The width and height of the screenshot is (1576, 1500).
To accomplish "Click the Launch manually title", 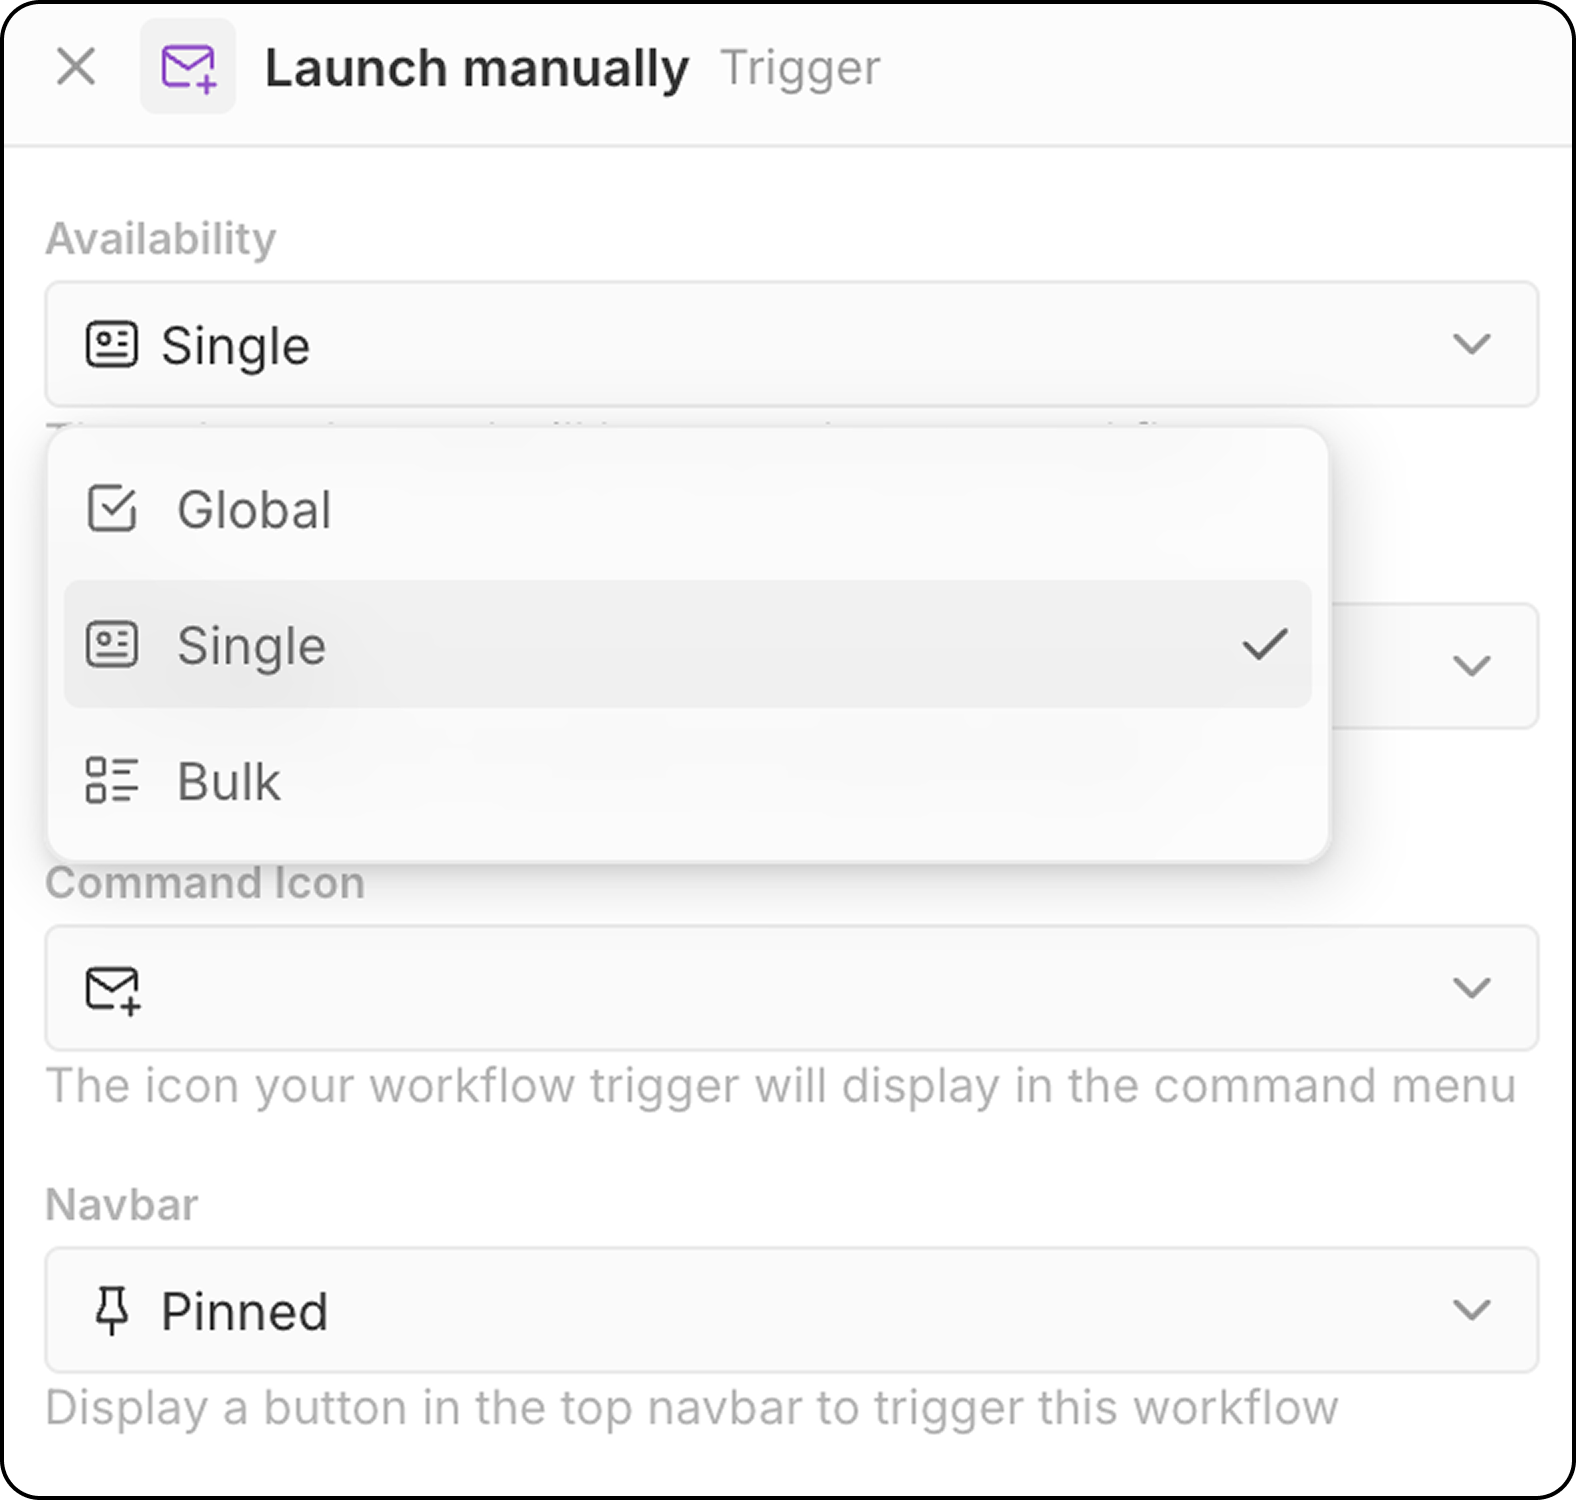I will click(x=477, y=68).
